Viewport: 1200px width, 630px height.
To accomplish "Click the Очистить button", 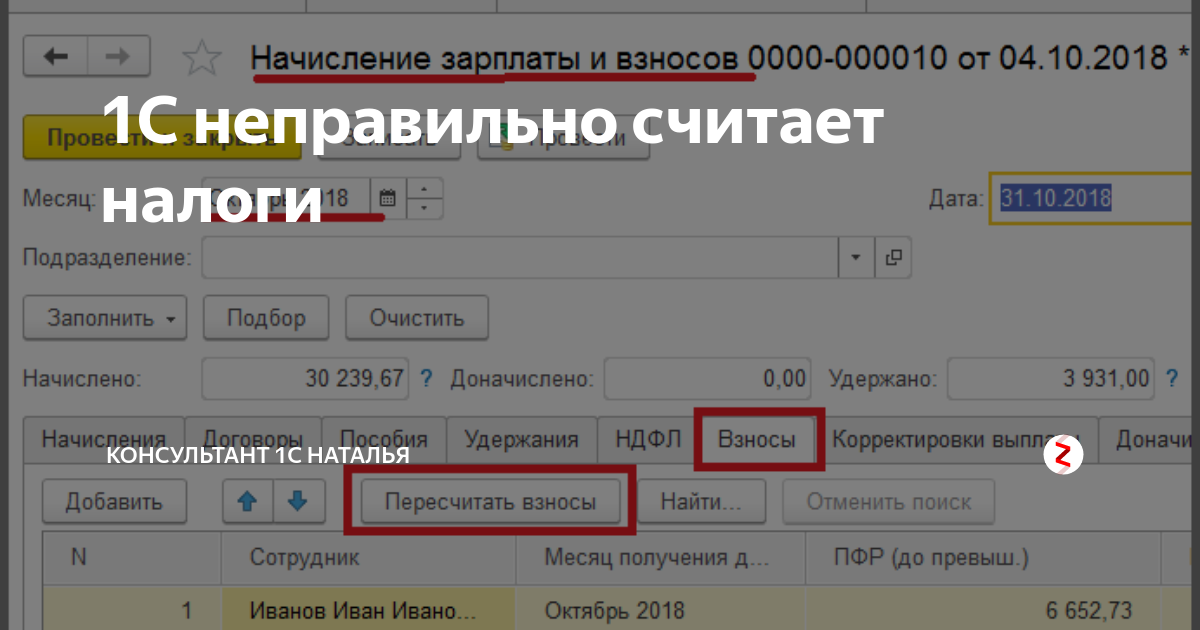I will pos(416,317).
